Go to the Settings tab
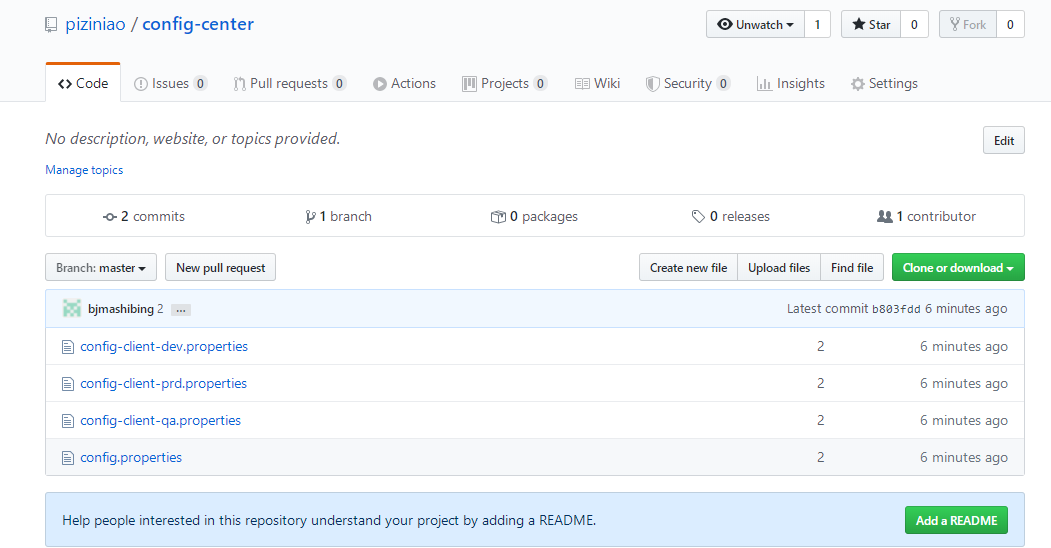 click(x=884, y=84)
